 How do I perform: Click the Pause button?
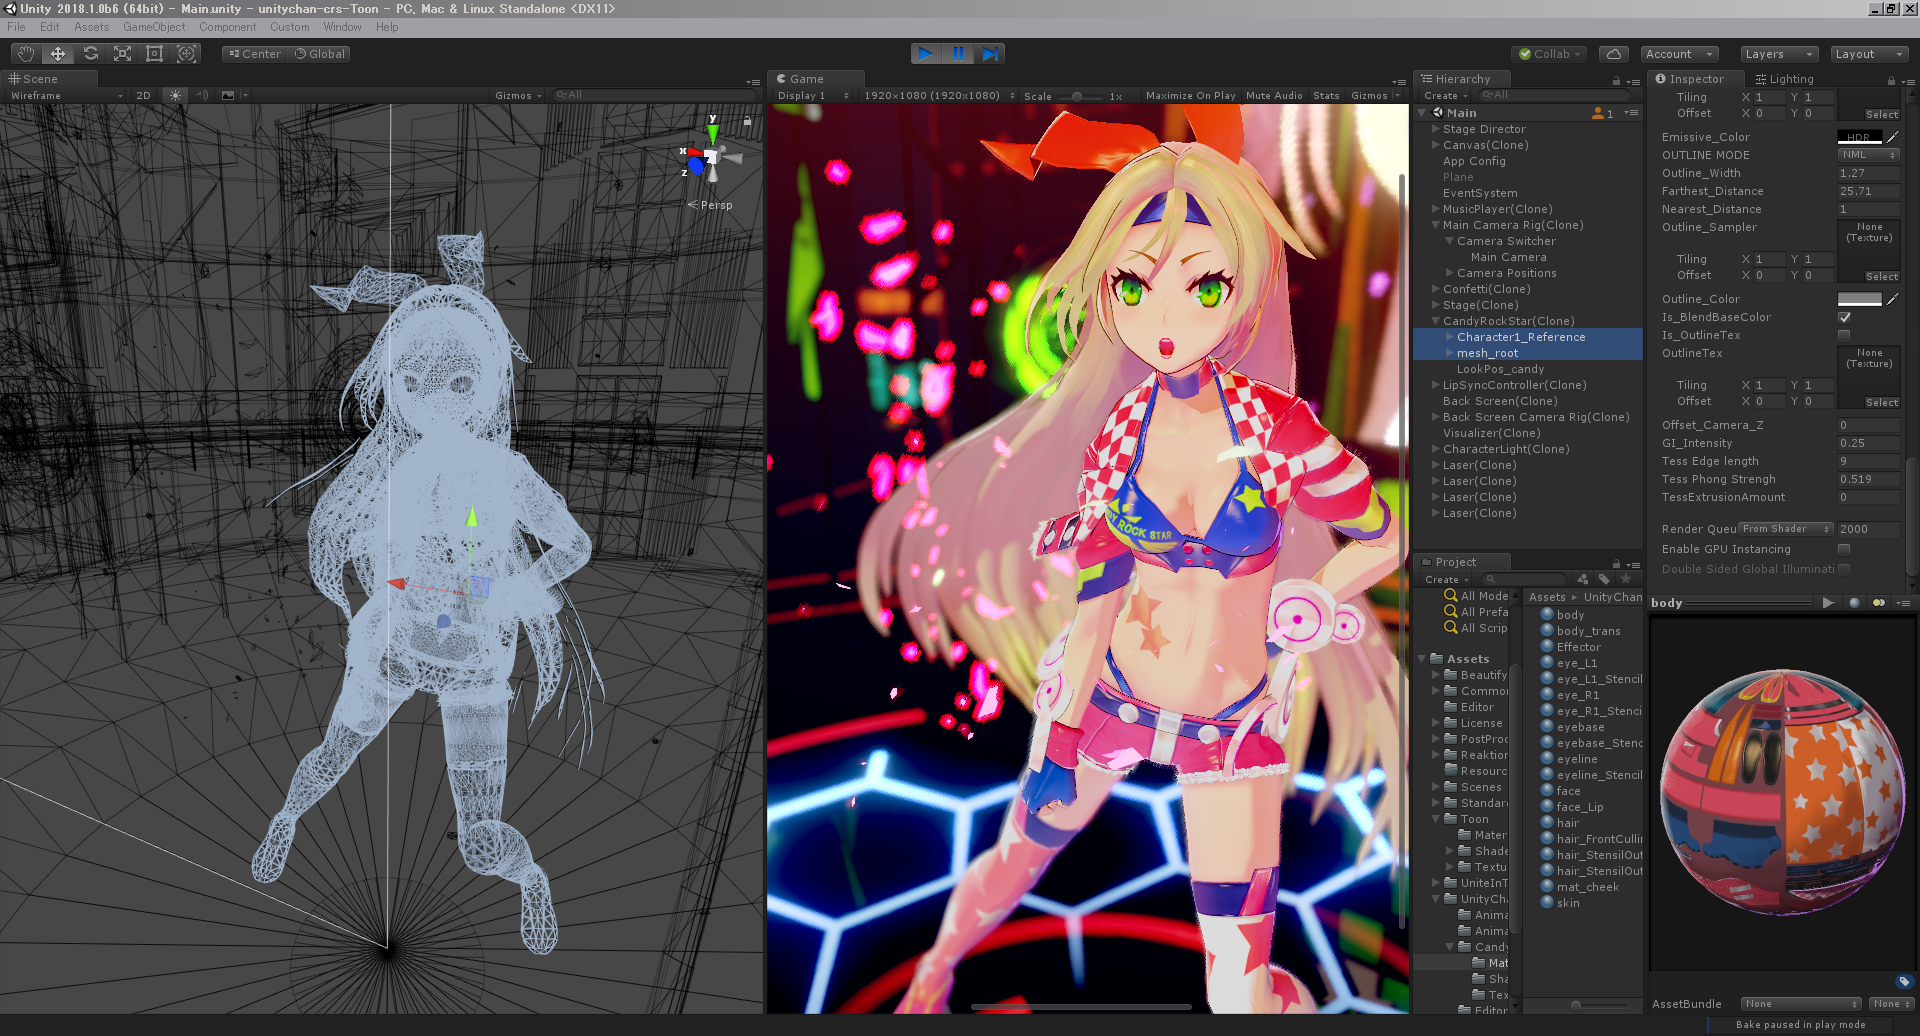(958, 54)
